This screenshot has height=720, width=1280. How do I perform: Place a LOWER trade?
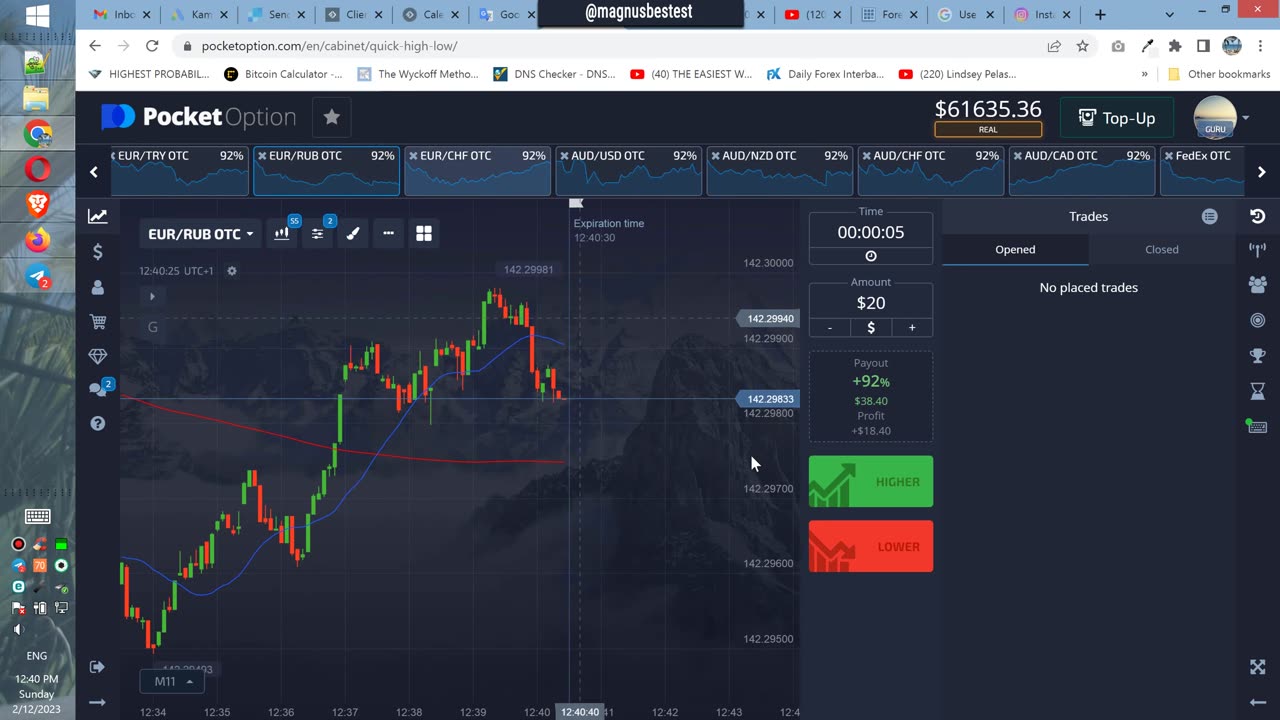870,547
